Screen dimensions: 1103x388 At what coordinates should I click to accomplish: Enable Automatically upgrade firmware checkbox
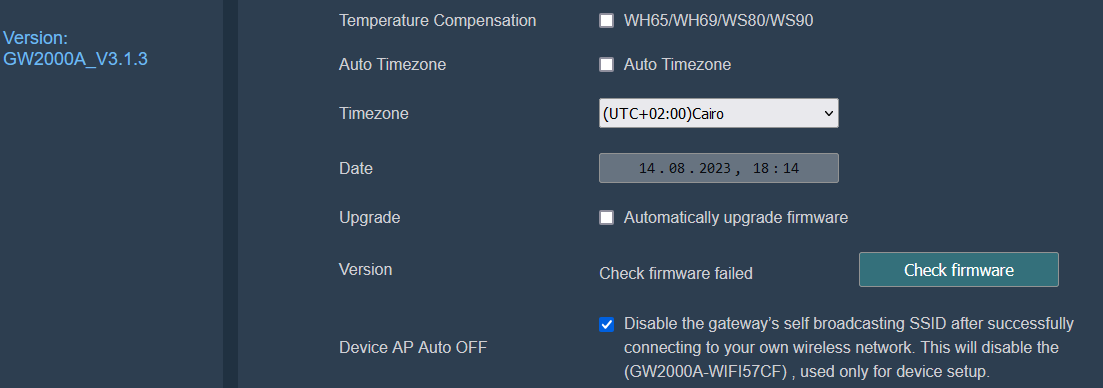point(606,217)
